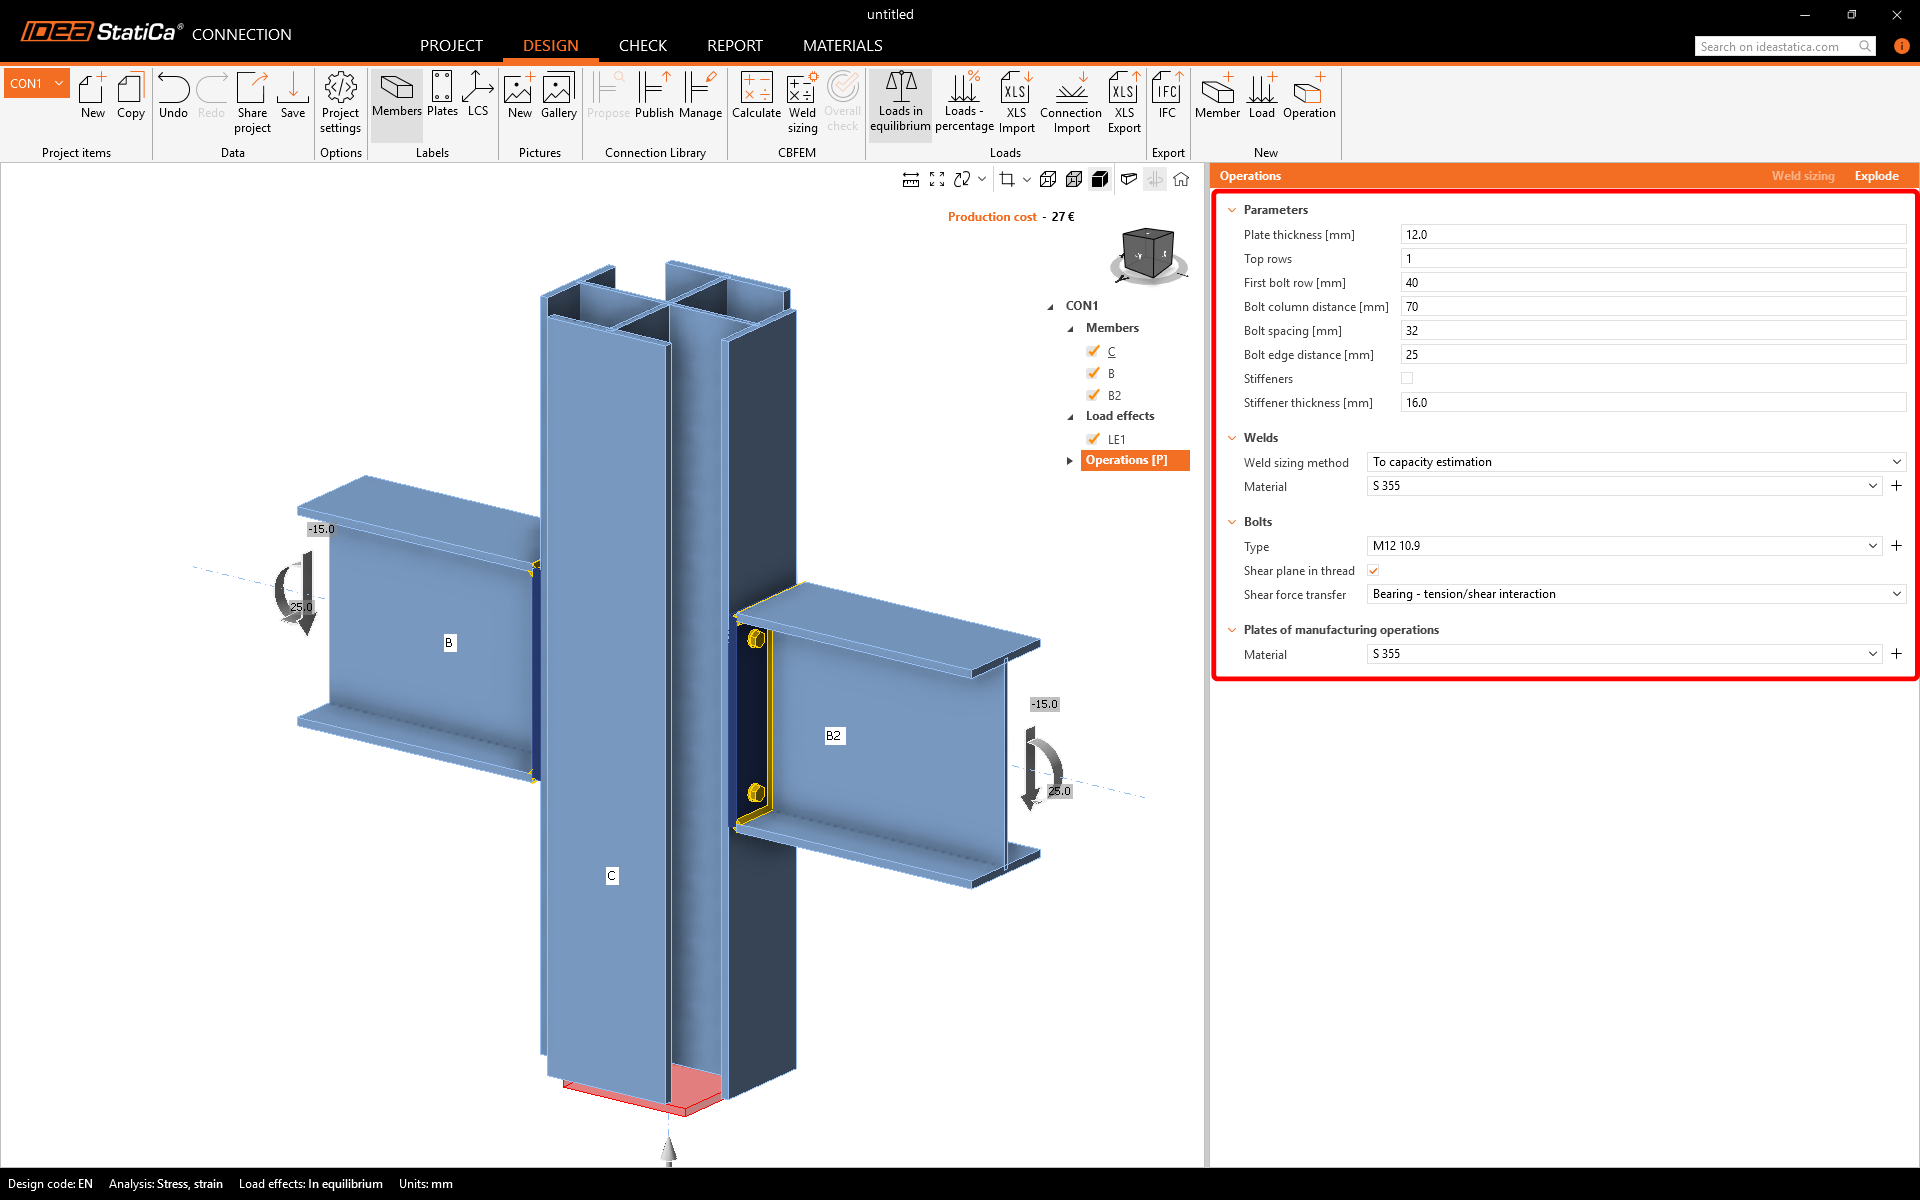Switch to the CHECK tab

[x=642, y=46]
